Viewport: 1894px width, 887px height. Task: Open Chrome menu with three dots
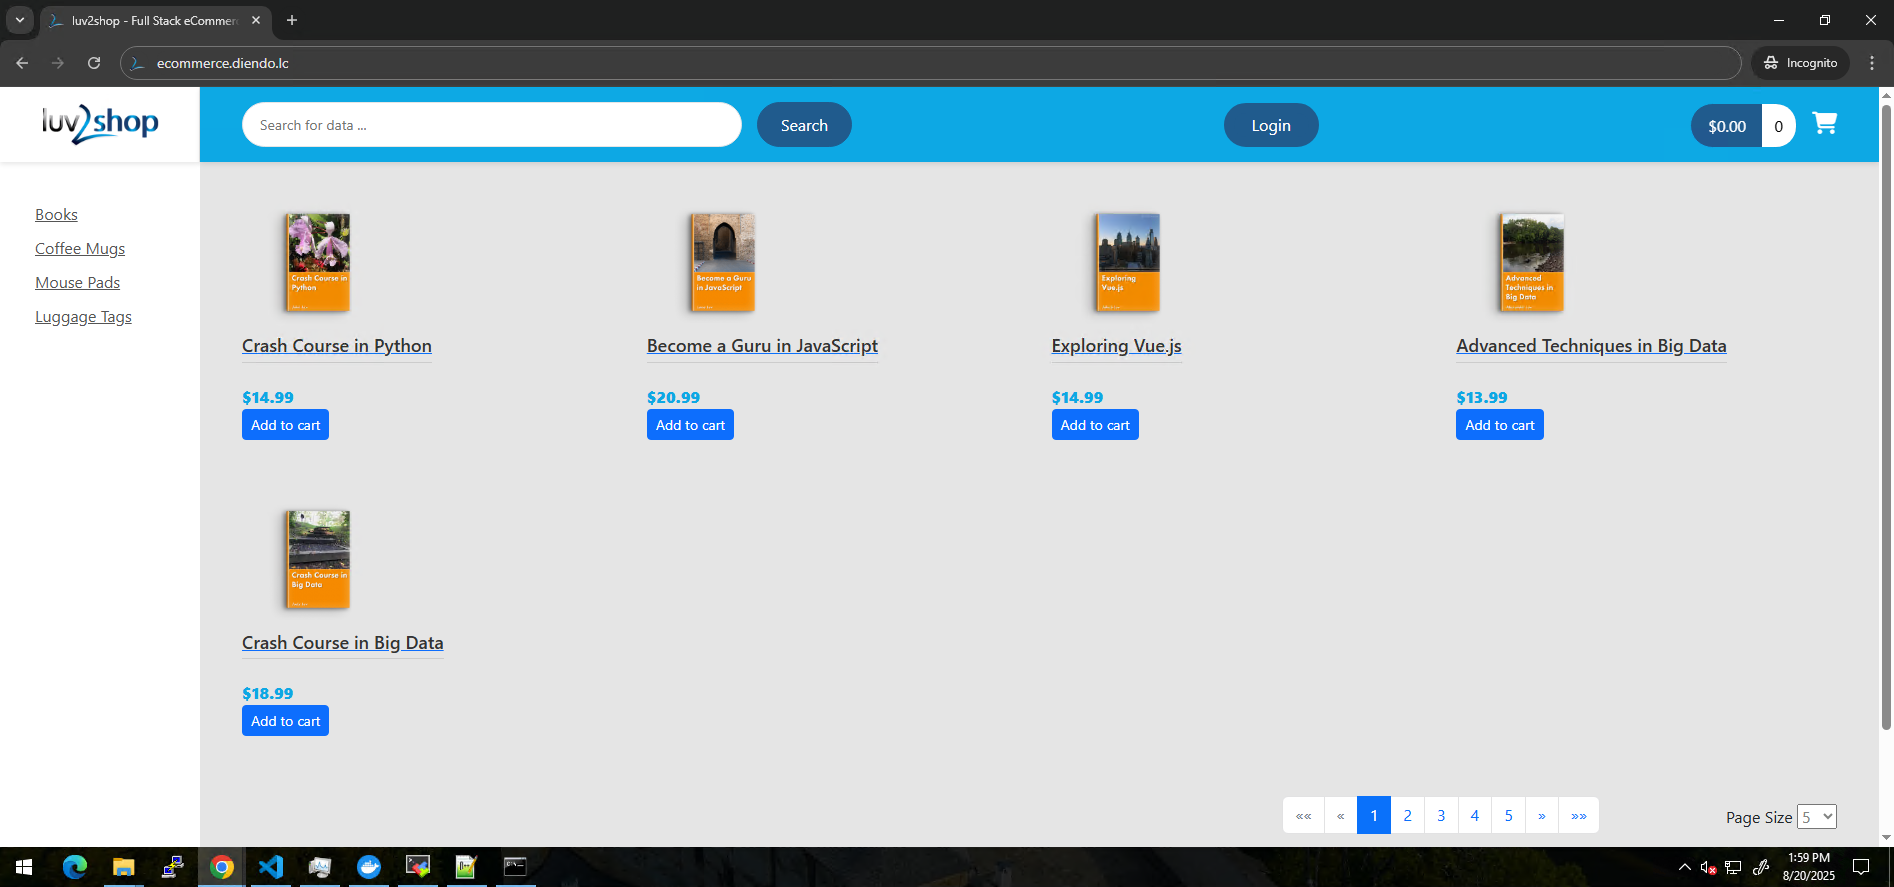pos(1871,63)
